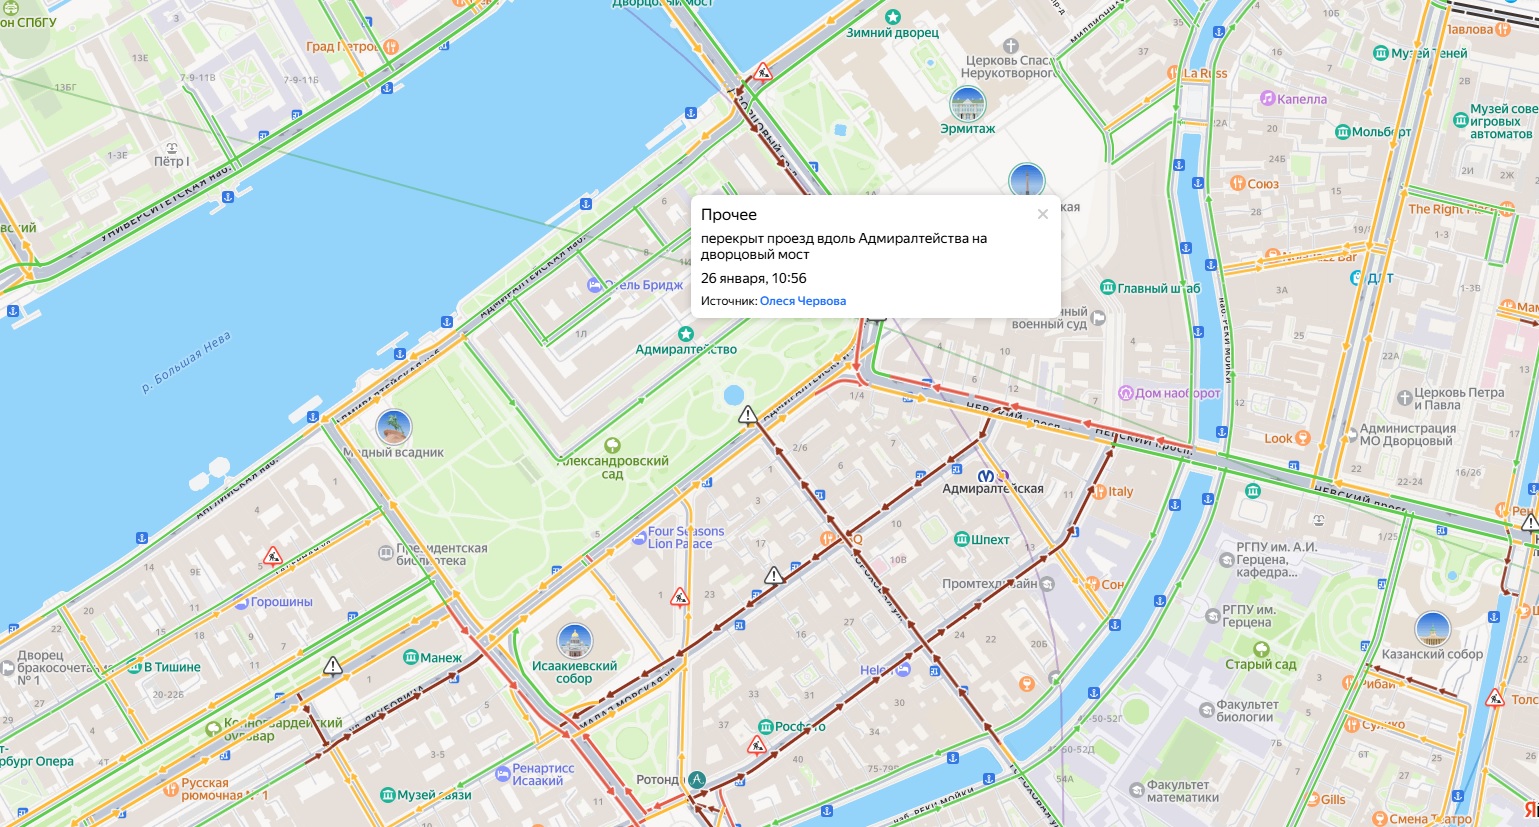
Task: Click the Александровский сад park icon
Action: [612, 446]
